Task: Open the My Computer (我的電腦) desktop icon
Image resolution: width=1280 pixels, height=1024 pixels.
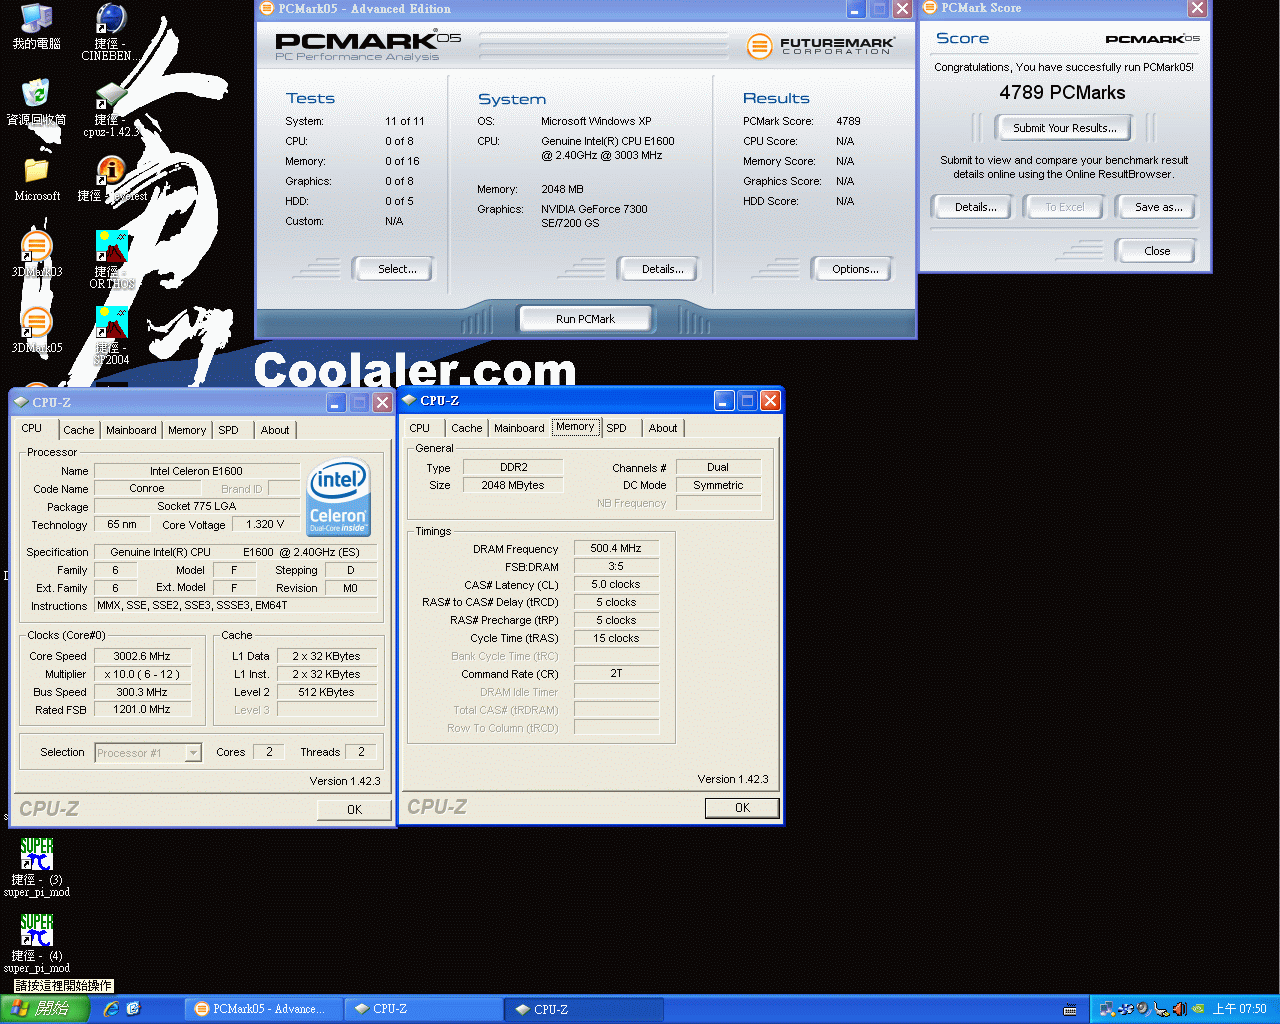Action: [36, 27]
